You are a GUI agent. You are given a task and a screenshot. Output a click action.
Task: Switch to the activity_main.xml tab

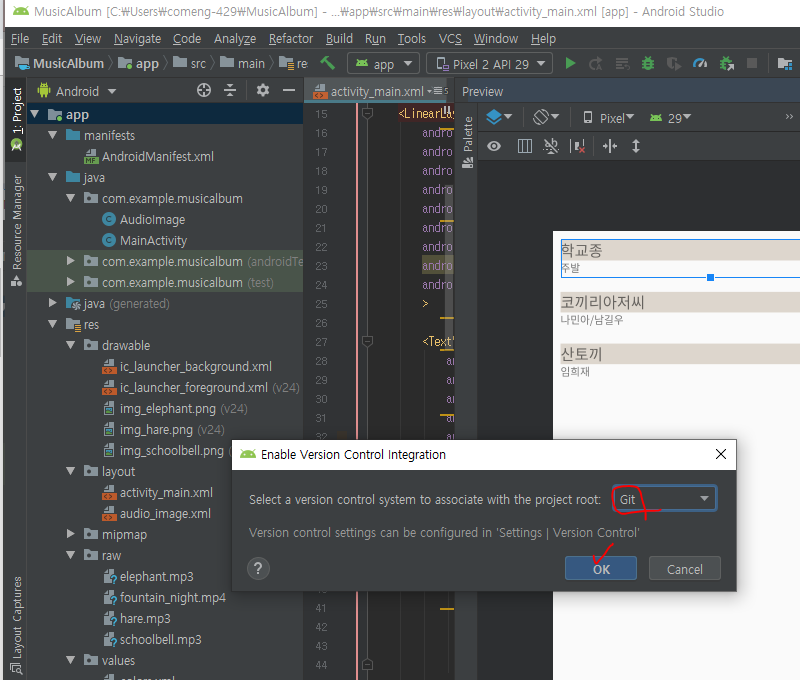[x=378, y=90]
